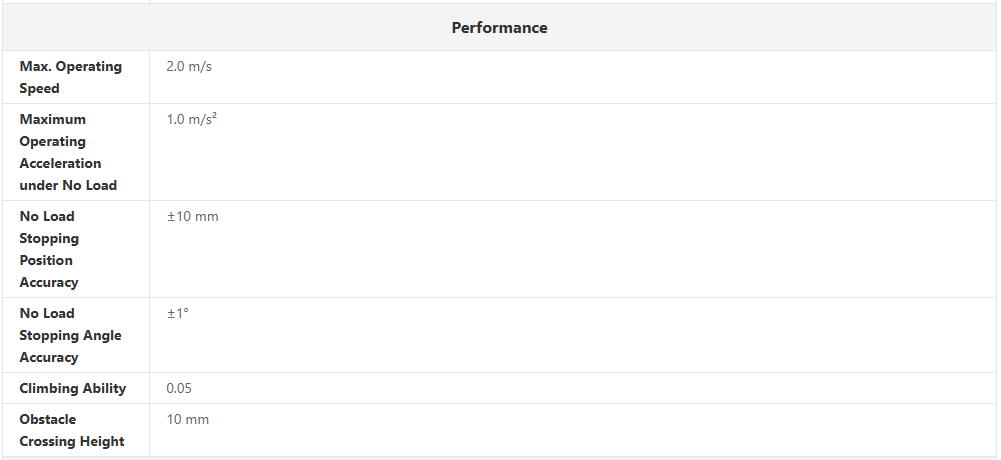
Task: Click the word "Acceleration" in the row label
Action: [60, 163]
